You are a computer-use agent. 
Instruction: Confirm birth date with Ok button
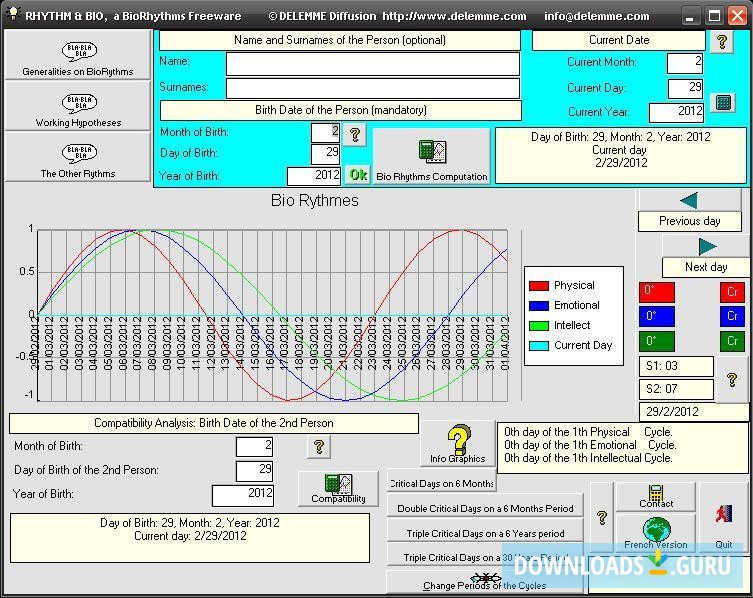tap(357, 175)
